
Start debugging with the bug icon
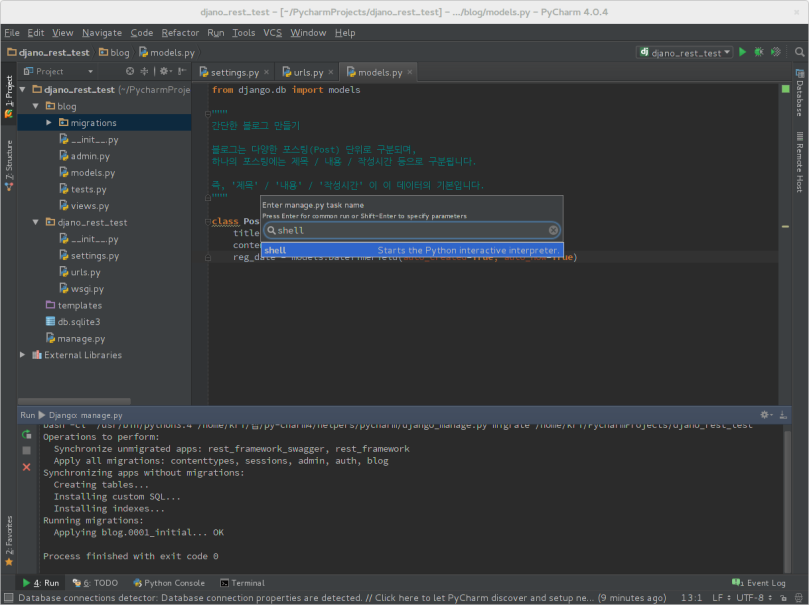click(x=759, y=52)
